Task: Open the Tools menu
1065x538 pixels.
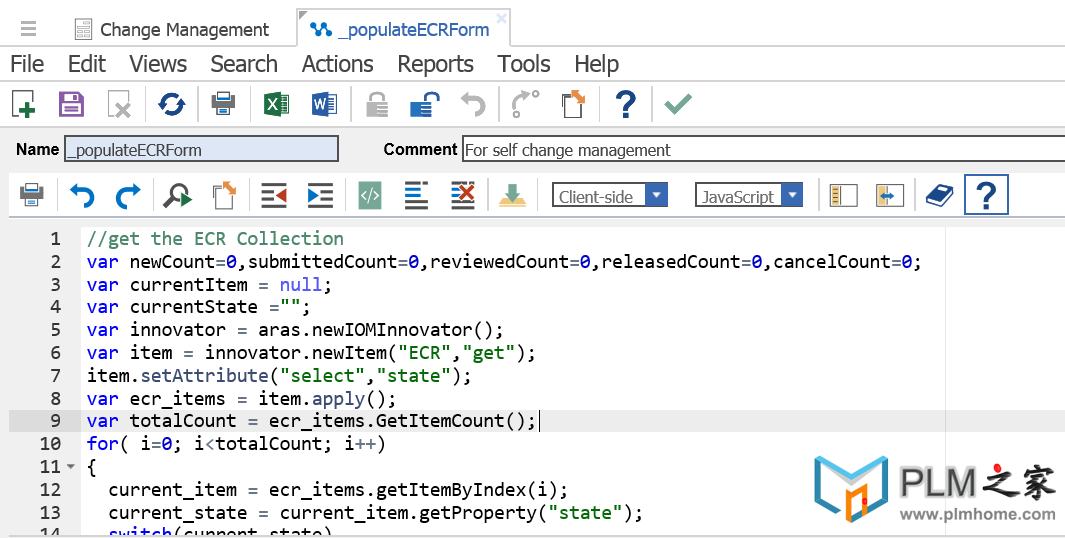Action: [524, 64]
